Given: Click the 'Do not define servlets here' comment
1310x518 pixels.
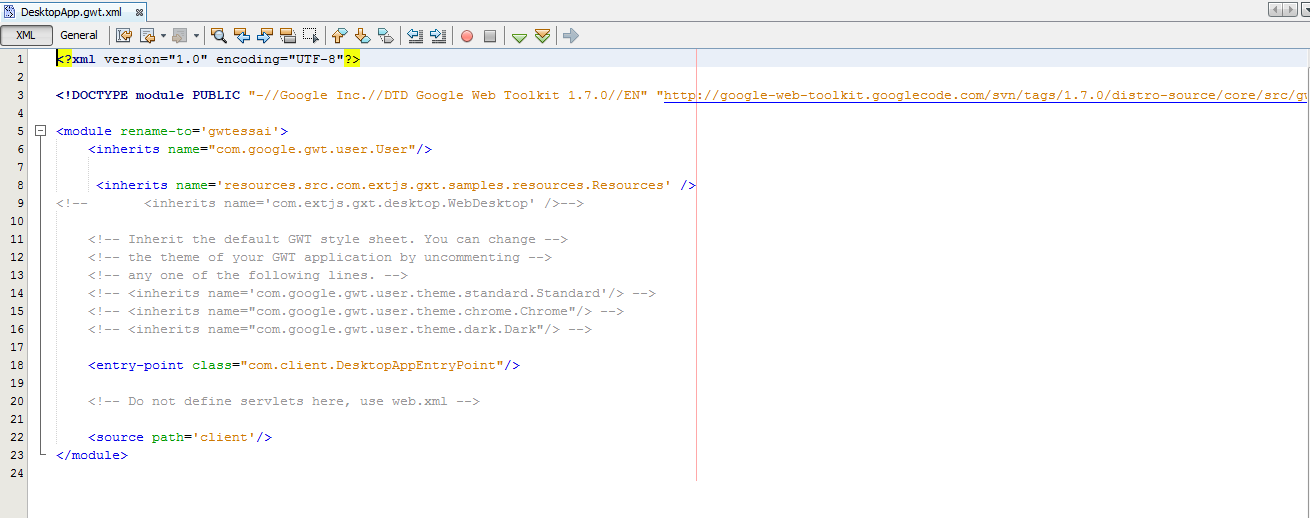Looking at the screenshot, I should point(284,401).
